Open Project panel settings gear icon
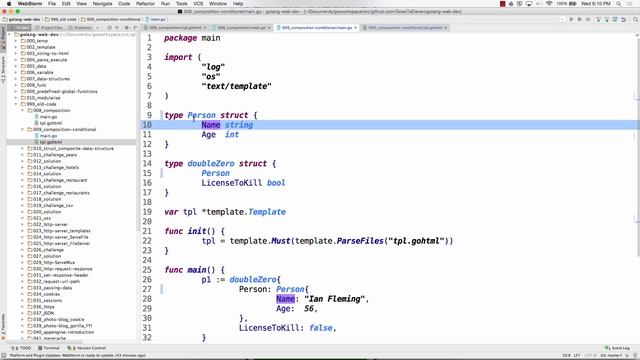This screenshot has height=360, width=640. 127,28
